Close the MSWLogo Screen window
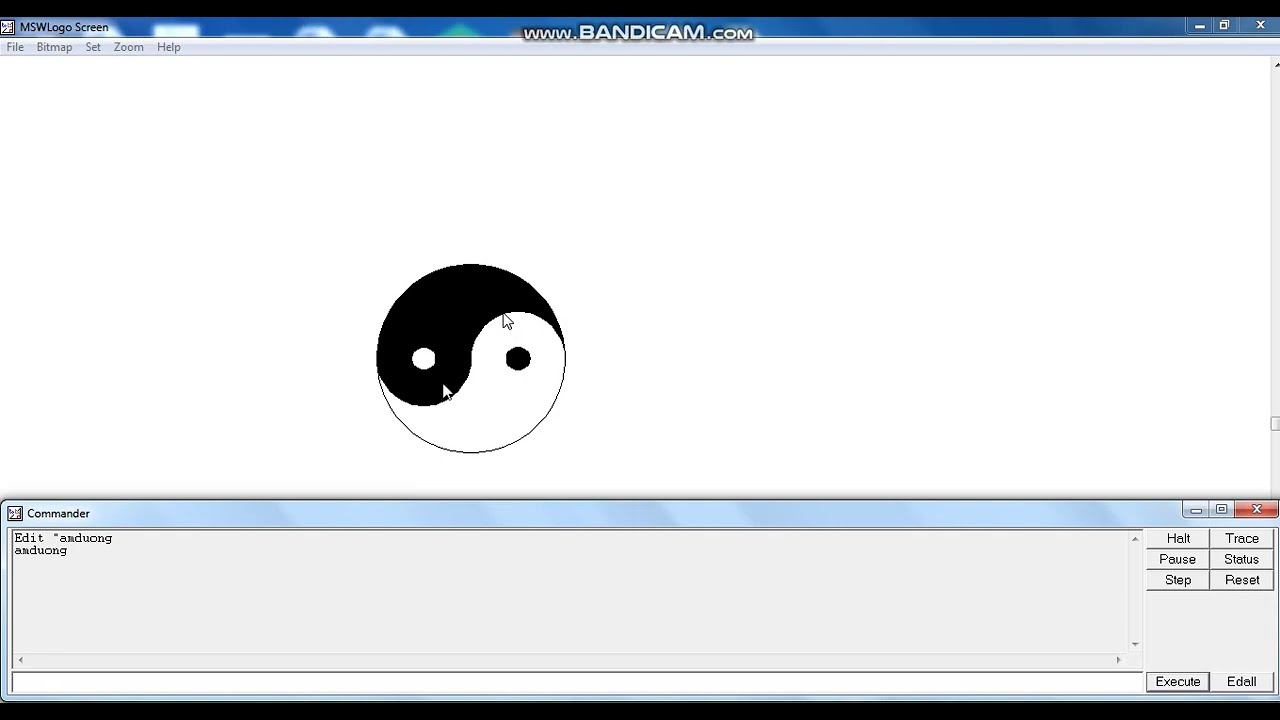This screenshot has height=720, width=1280. tap(1260, 26)
